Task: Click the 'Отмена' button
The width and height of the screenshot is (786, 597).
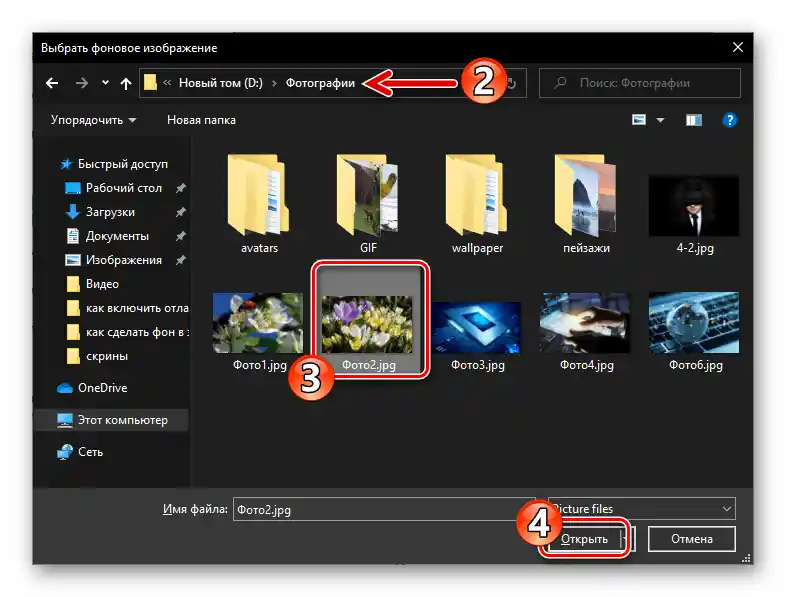Action: [692, 539]
